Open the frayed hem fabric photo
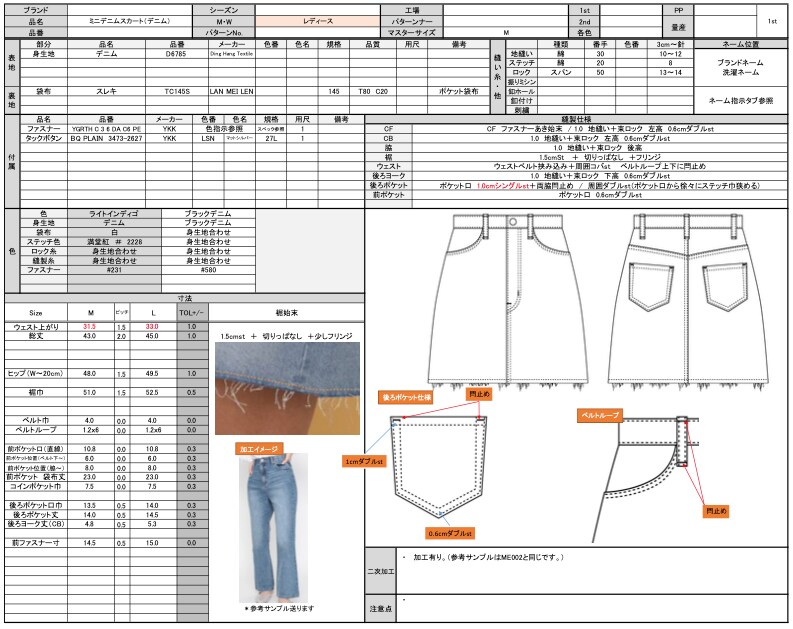The height and width of the screenshot is (629, 793). pos(287,388)
